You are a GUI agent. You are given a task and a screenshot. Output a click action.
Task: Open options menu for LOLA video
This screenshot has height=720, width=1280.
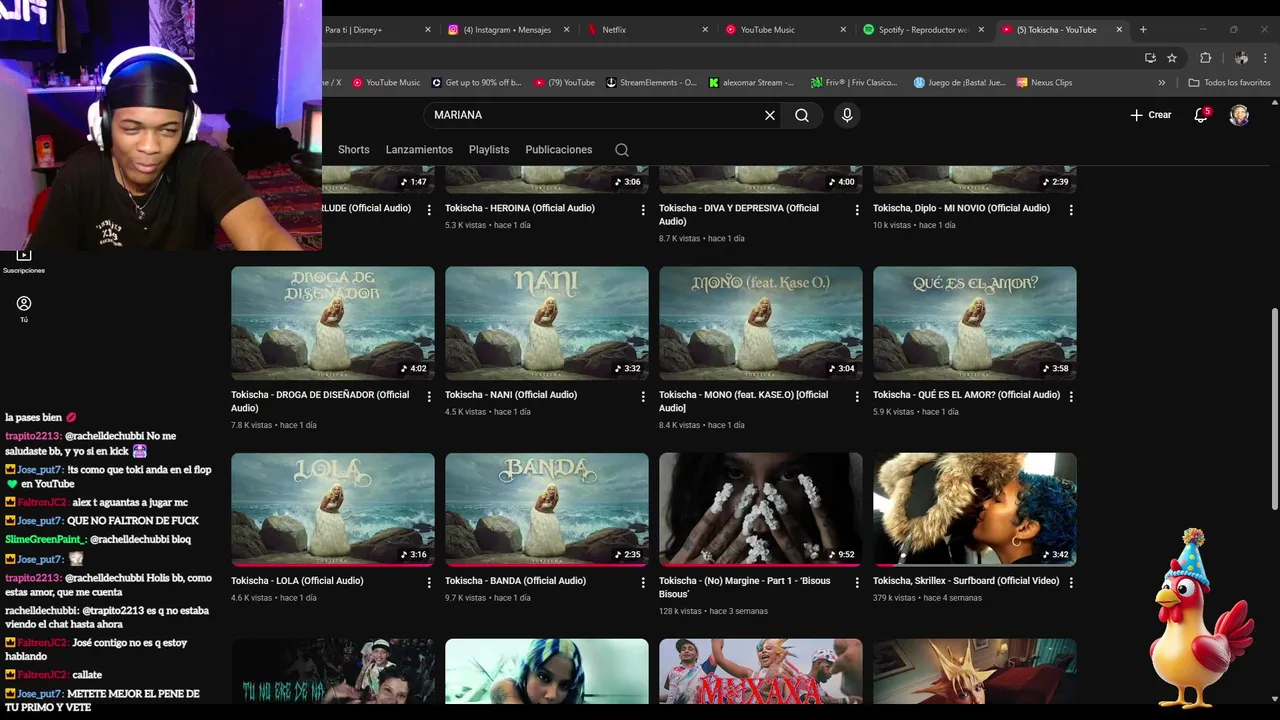(x=429, y=583)
